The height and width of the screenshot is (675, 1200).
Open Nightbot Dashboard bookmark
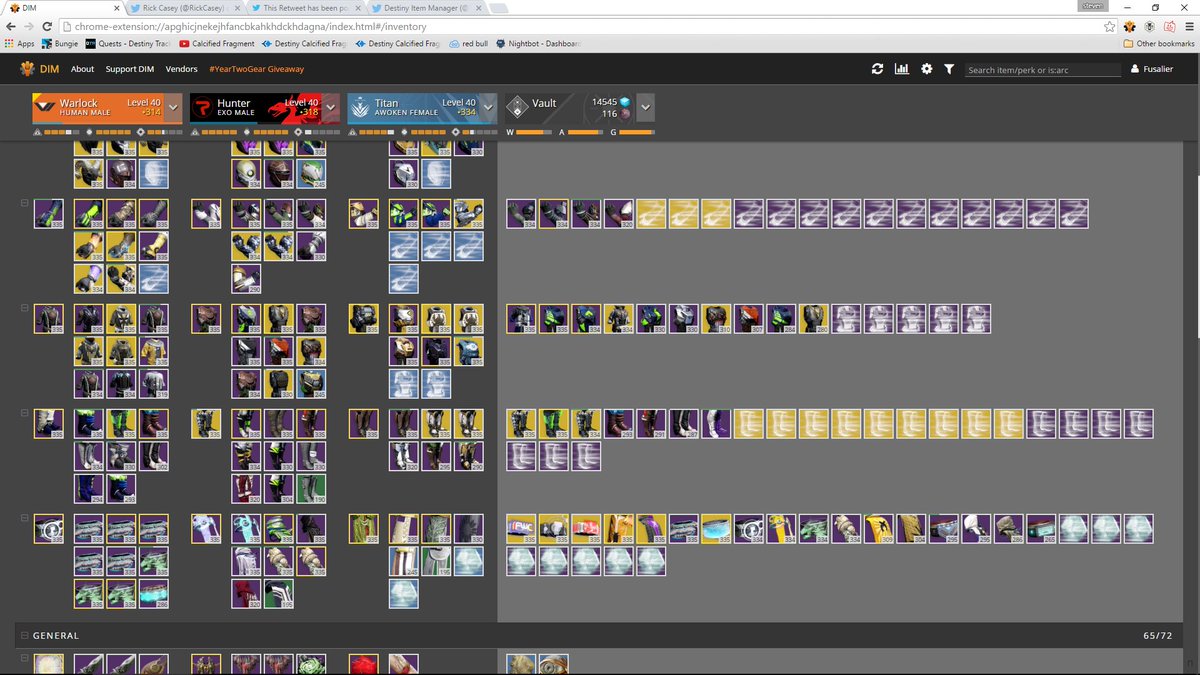[536, 44]
